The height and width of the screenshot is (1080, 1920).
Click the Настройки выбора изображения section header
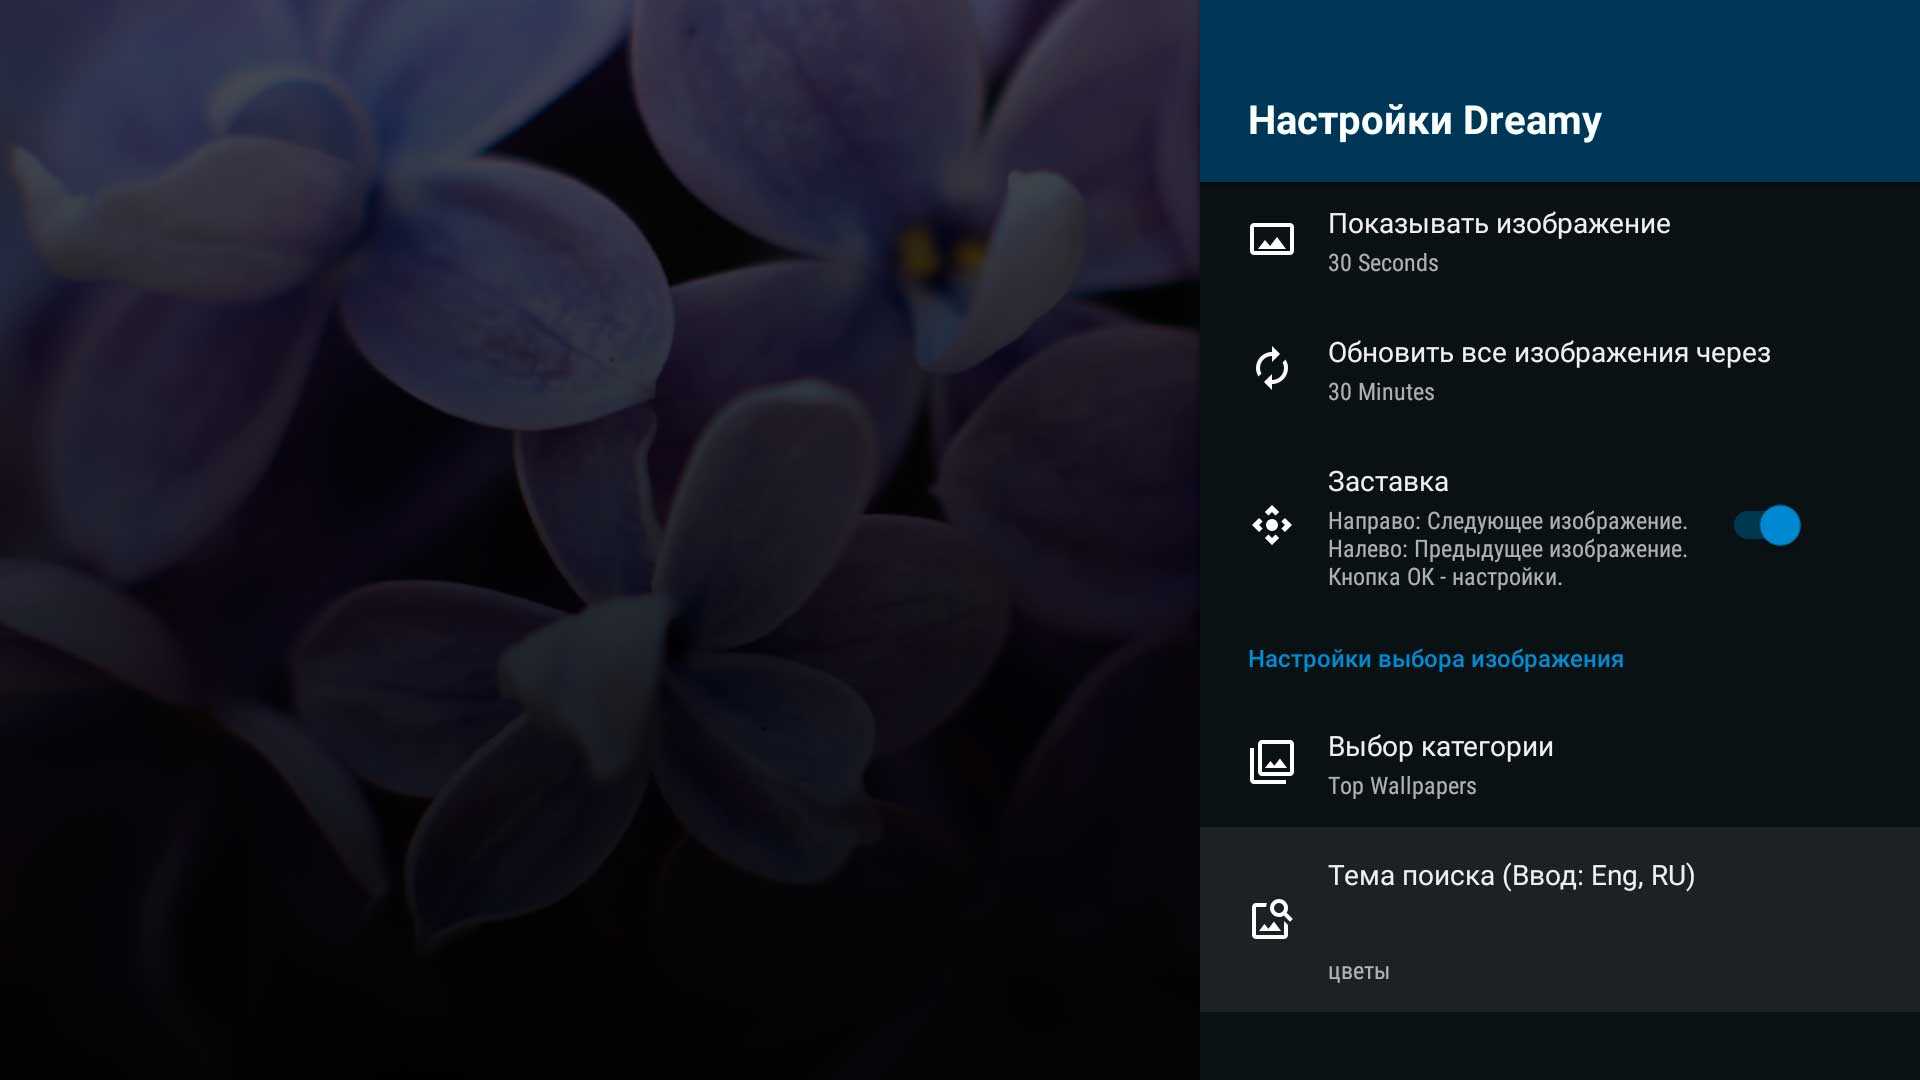click(x=1435, y=659)
